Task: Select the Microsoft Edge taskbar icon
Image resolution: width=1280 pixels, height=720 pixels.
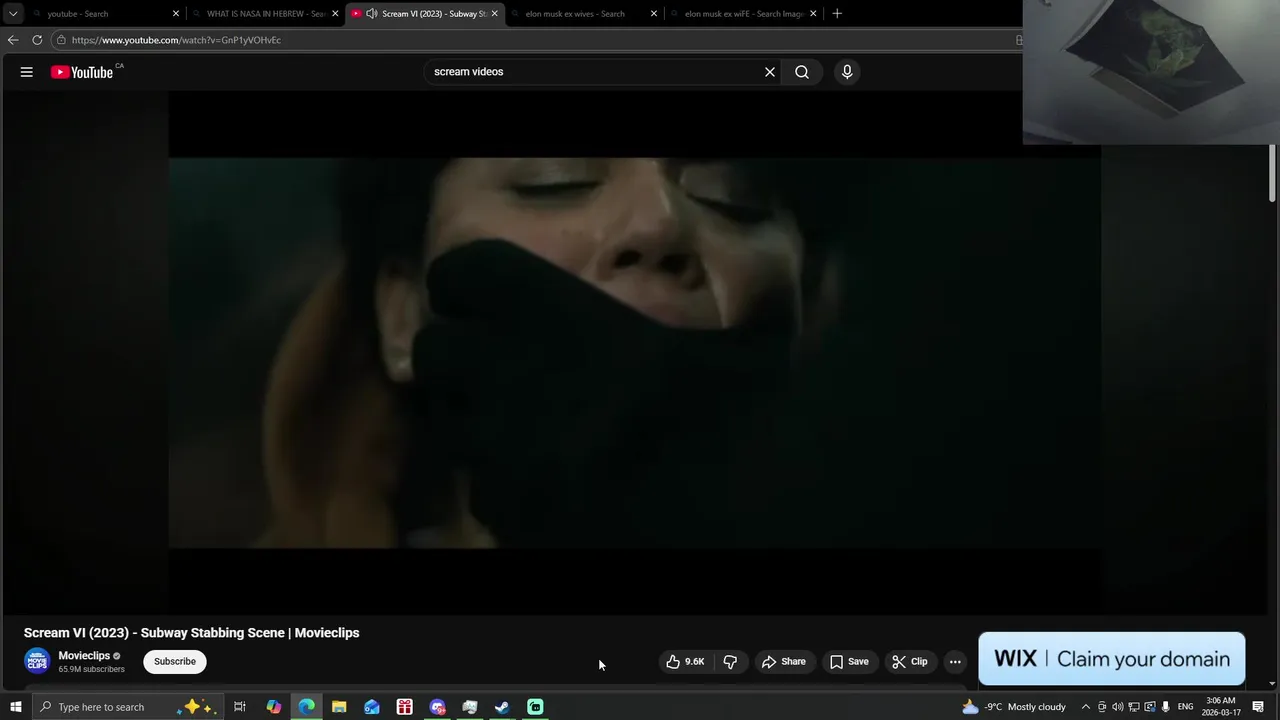Action: pyautogui.click(x=306, y=707)
